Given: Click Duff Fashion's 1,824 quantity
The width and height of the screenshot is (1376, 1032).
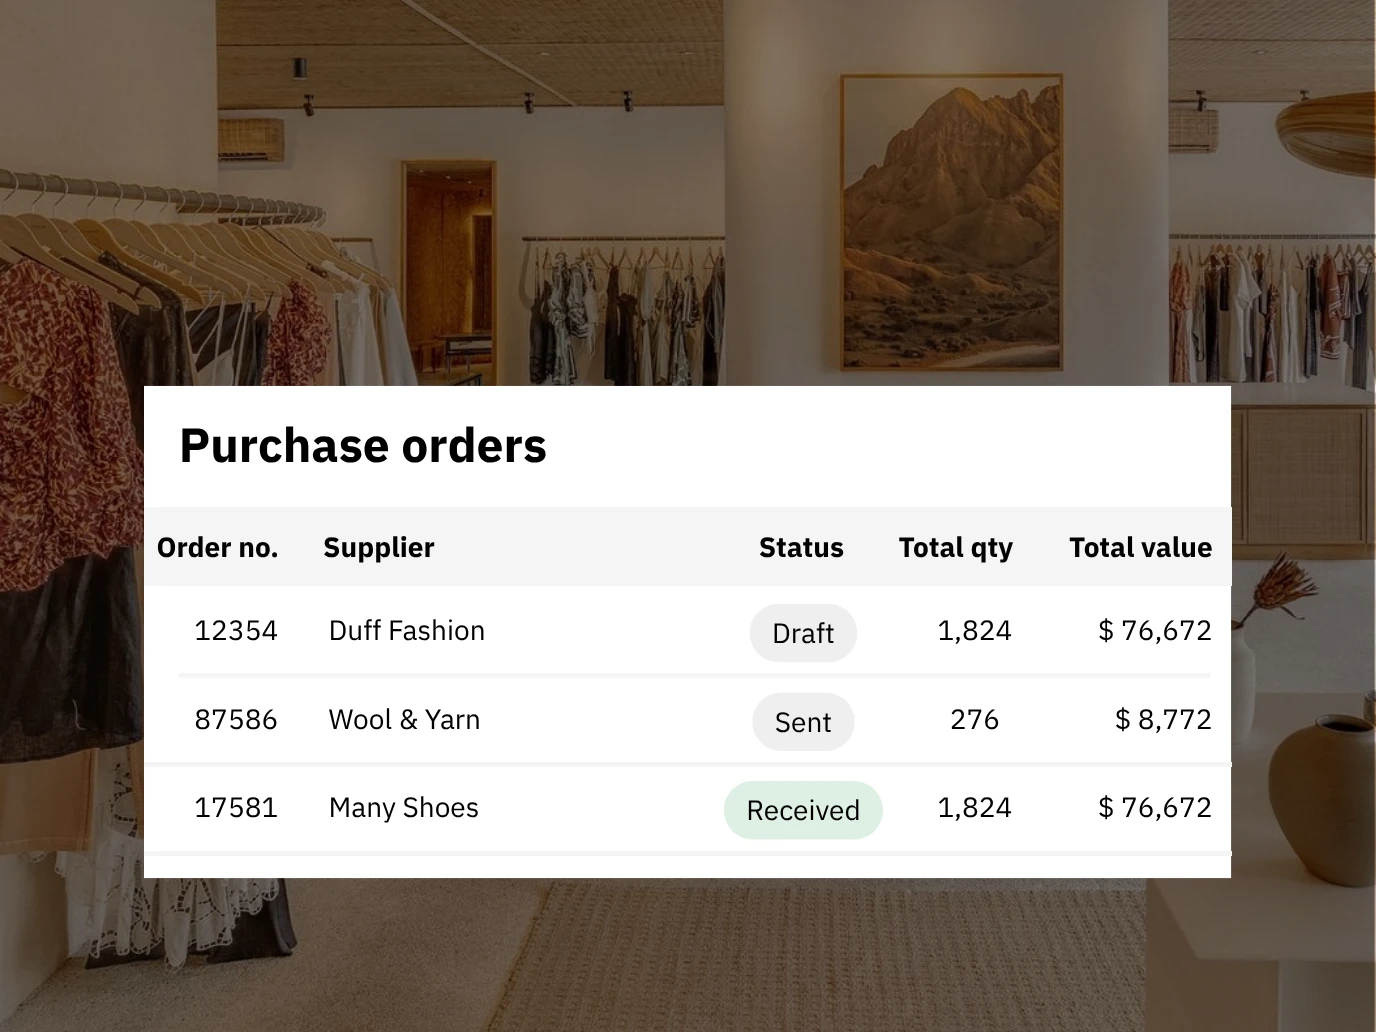Looking at the screenshot, I should point(975,631).
